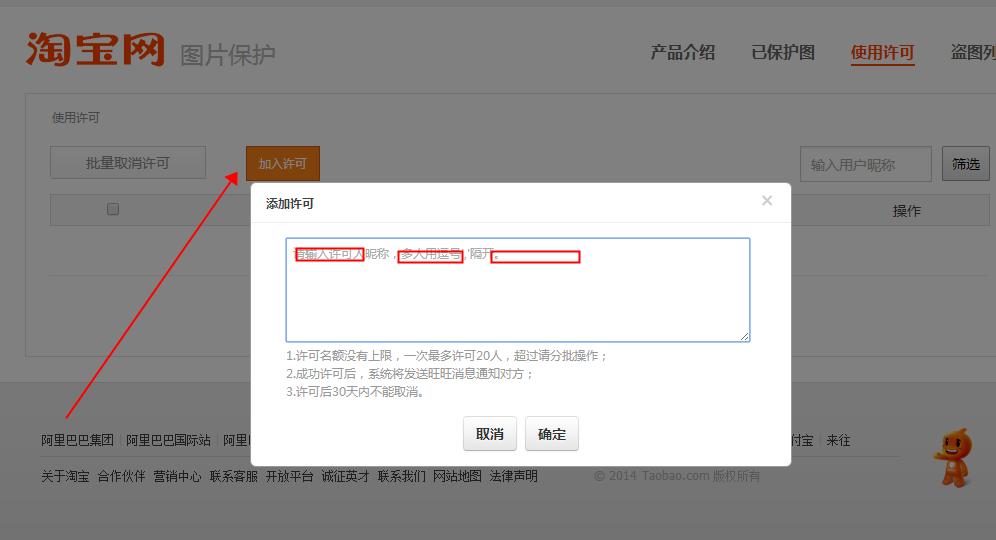The width and height of the screenshot is (996, 540).
Task: Open the 开放平台 footer link
Action: point(290,476)
